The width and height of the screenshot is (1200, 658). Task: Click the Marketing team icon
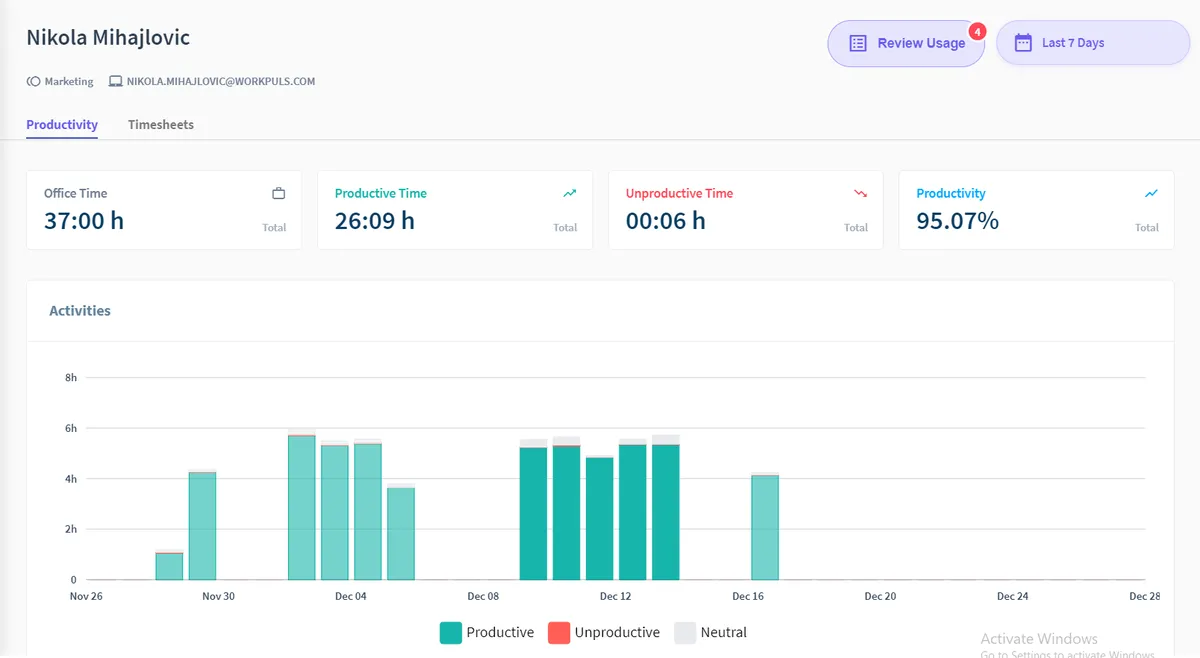(33, 82)
